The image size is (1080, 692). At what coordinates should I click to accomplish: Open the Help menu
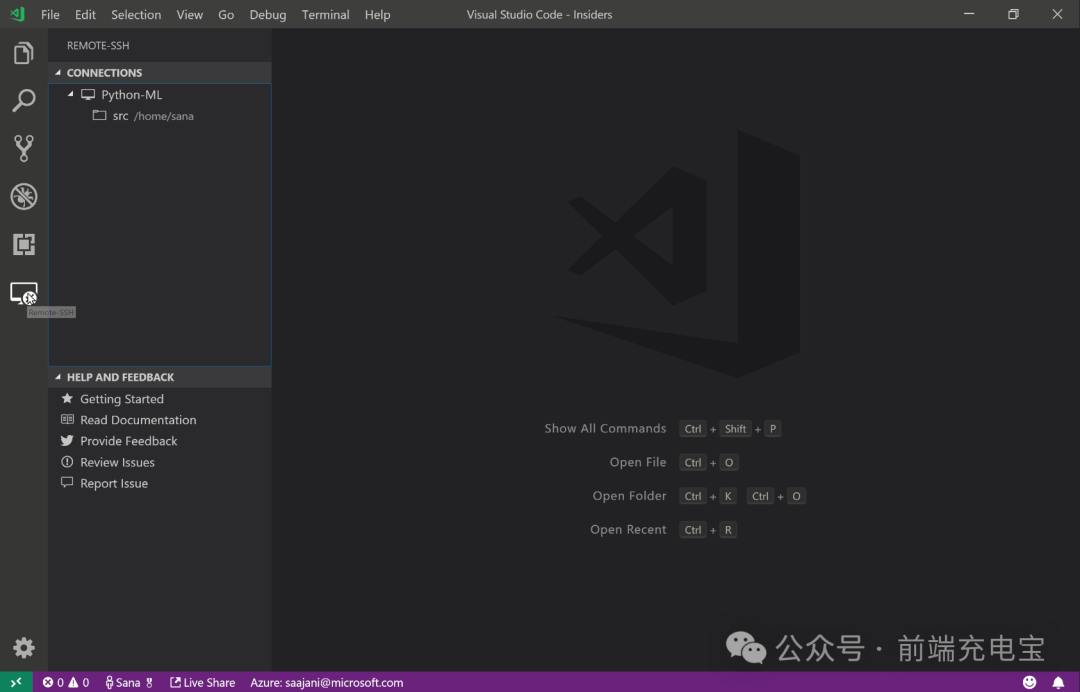377,14
